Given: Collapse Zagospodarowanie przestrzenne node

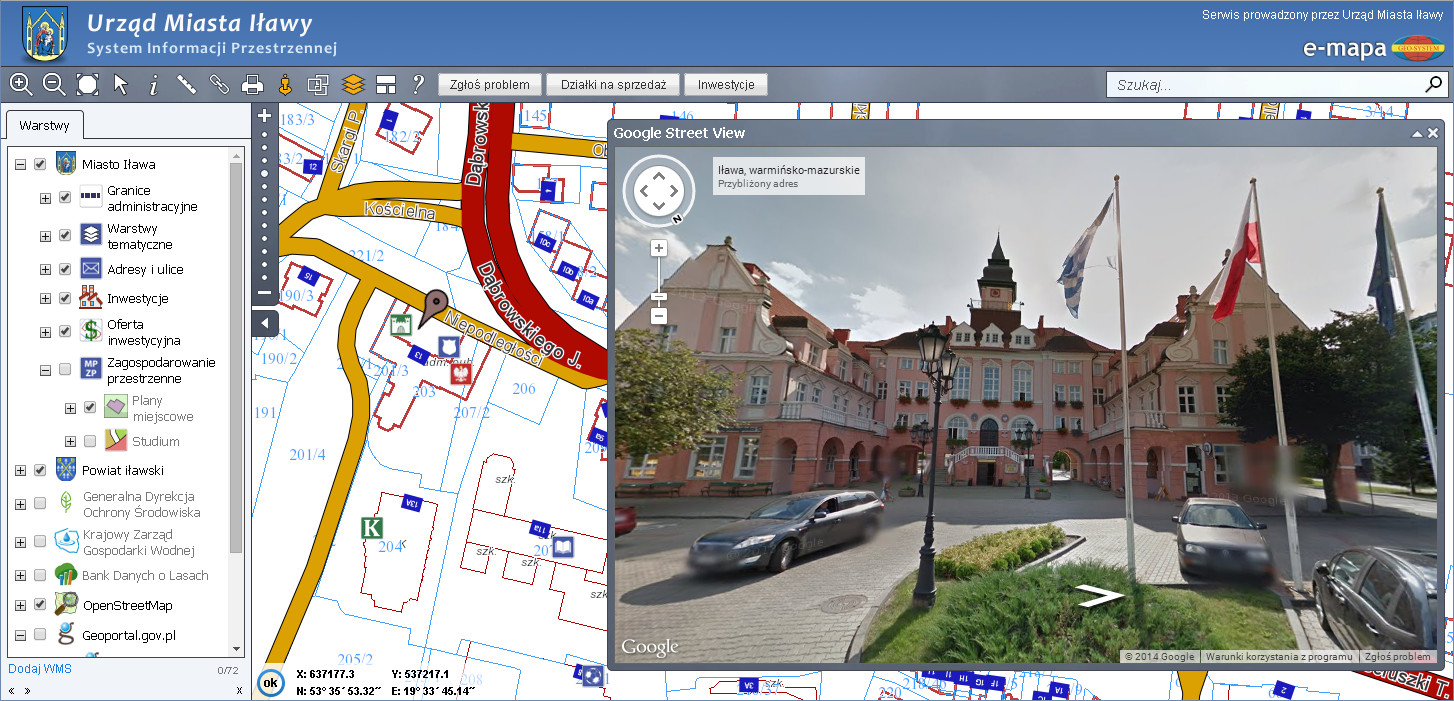Looking at the screenshot, I should 45,370.
